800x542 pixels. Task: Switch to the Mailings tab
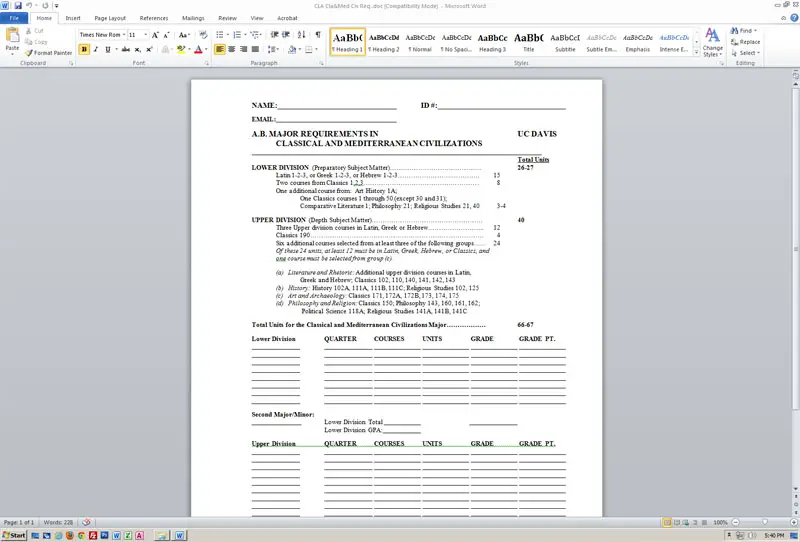(x=193, y=18)
